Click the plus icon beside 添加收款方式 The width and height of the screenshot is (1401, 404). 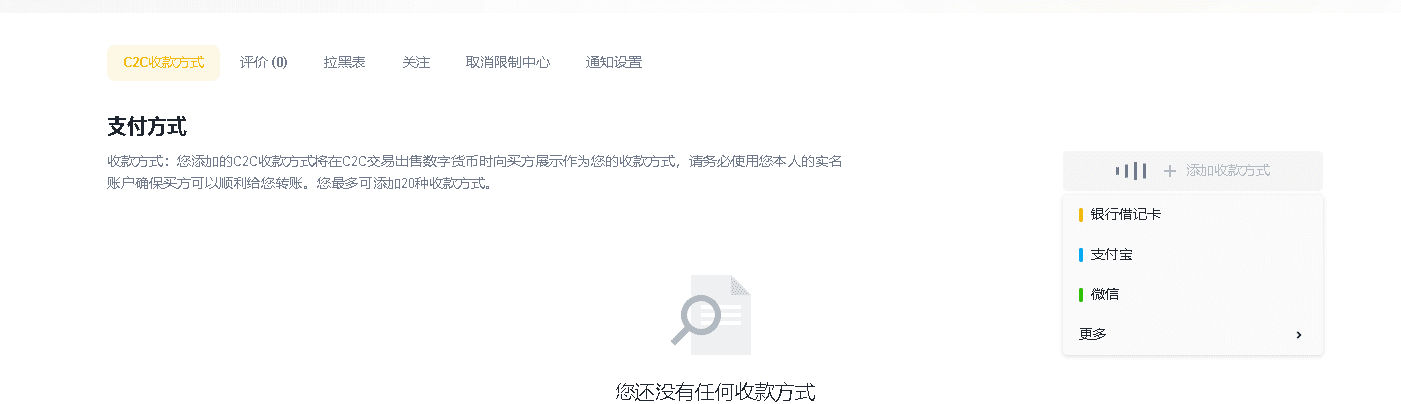coord(1170,171)
